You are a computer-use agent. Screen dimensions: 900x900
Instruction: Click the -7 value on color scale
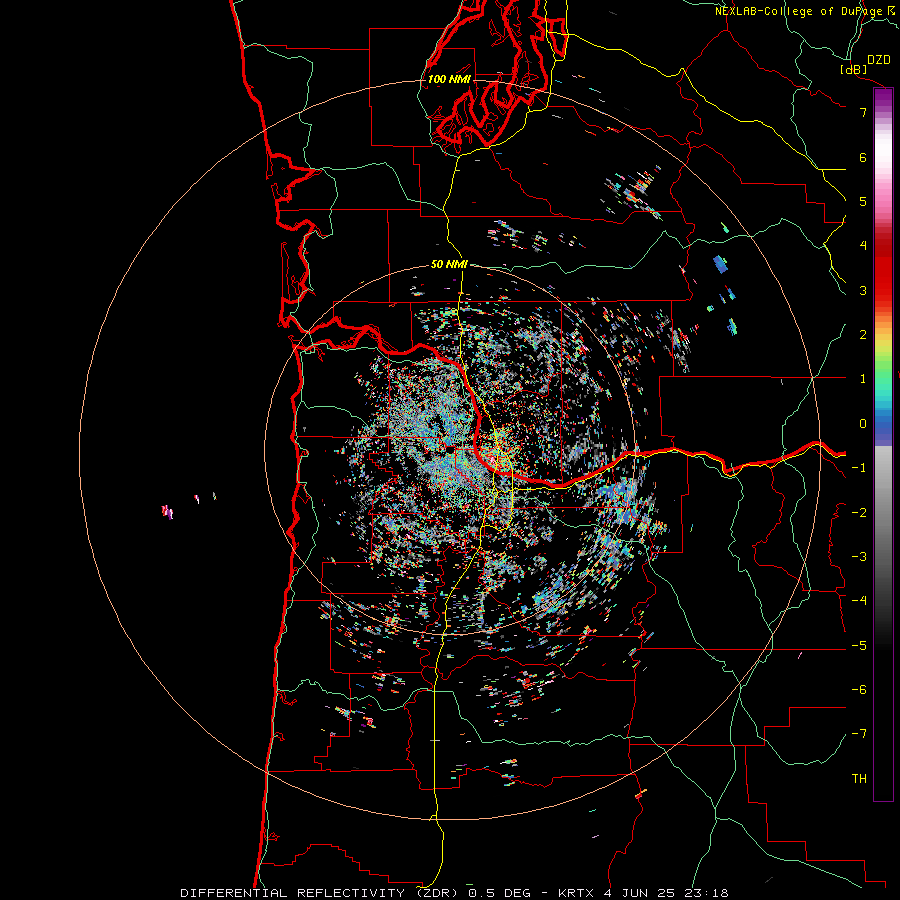859,734
